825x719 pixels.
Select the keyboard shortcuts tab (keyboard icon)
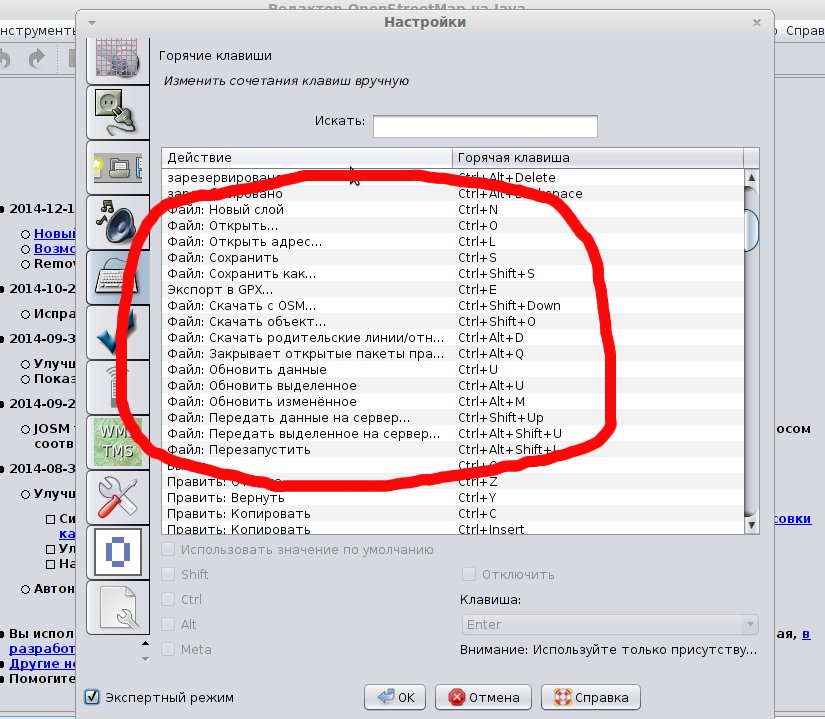tap(112, 277)
